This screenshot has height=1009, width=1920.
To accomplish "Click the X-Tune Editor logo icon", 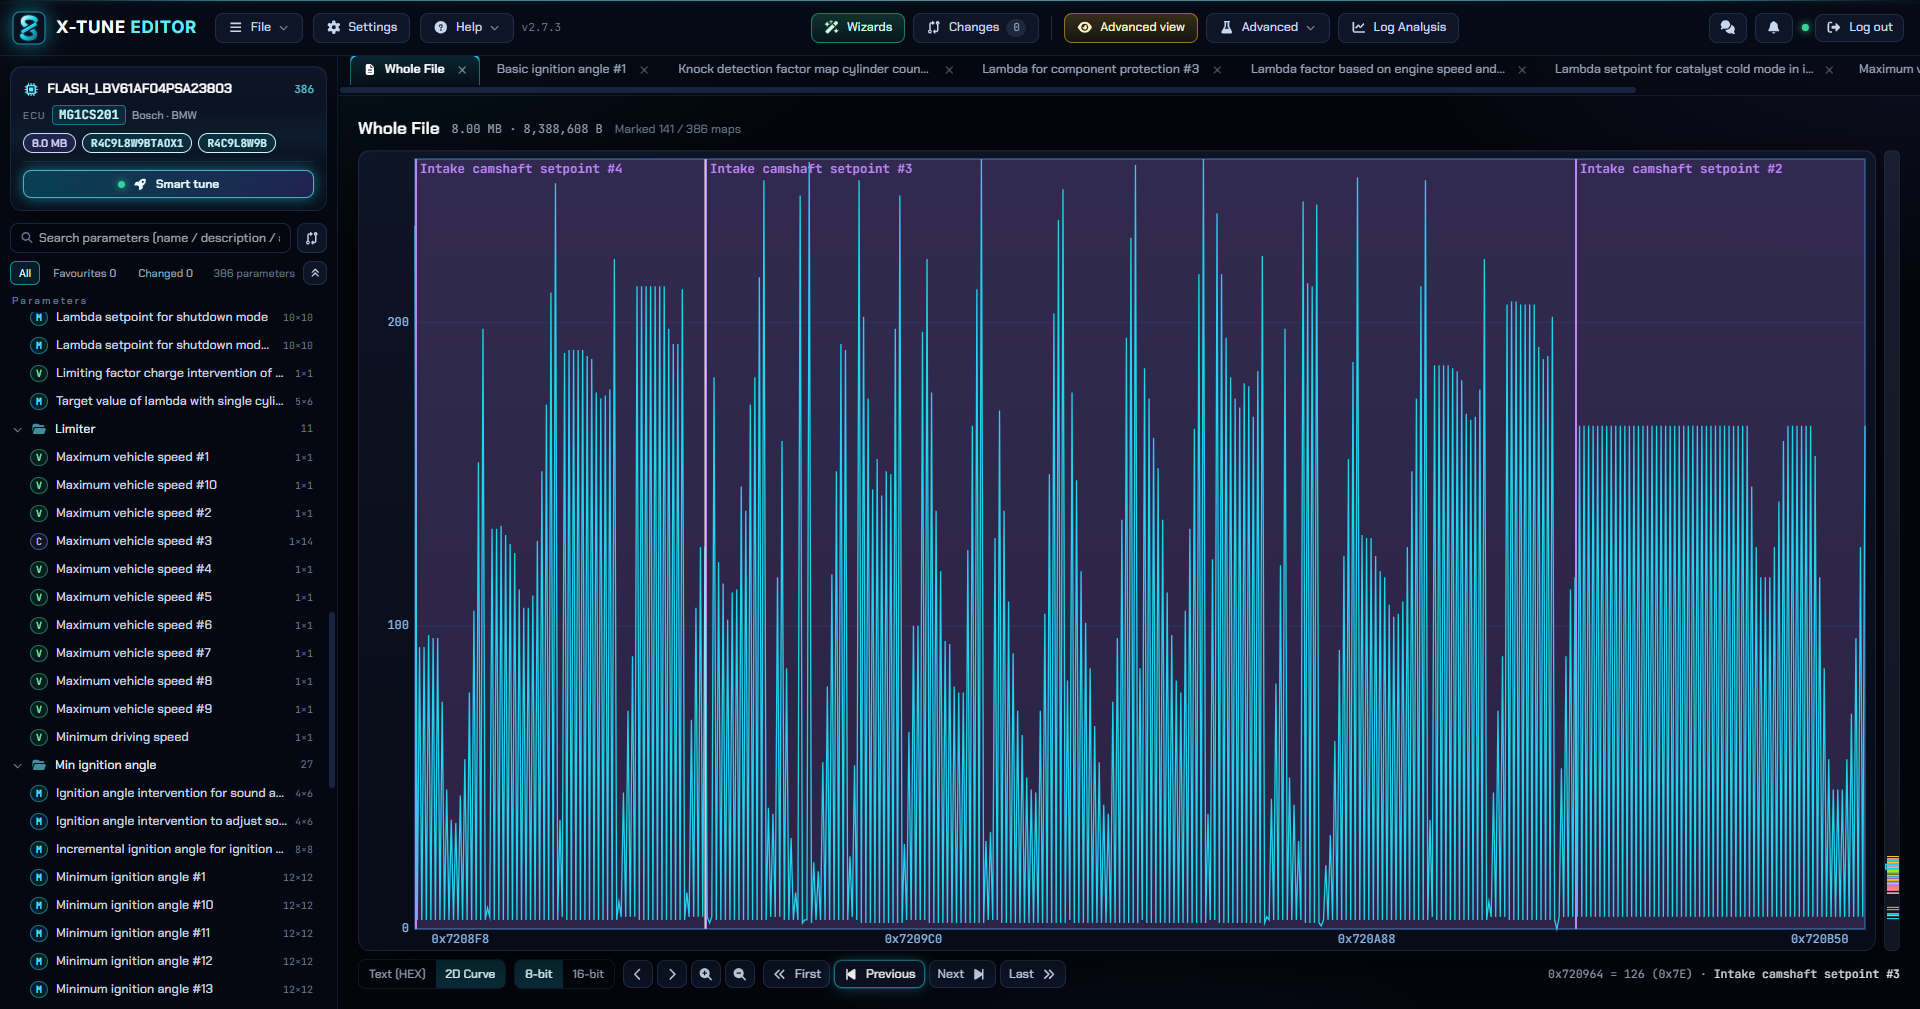I will (x=28, y=27).
